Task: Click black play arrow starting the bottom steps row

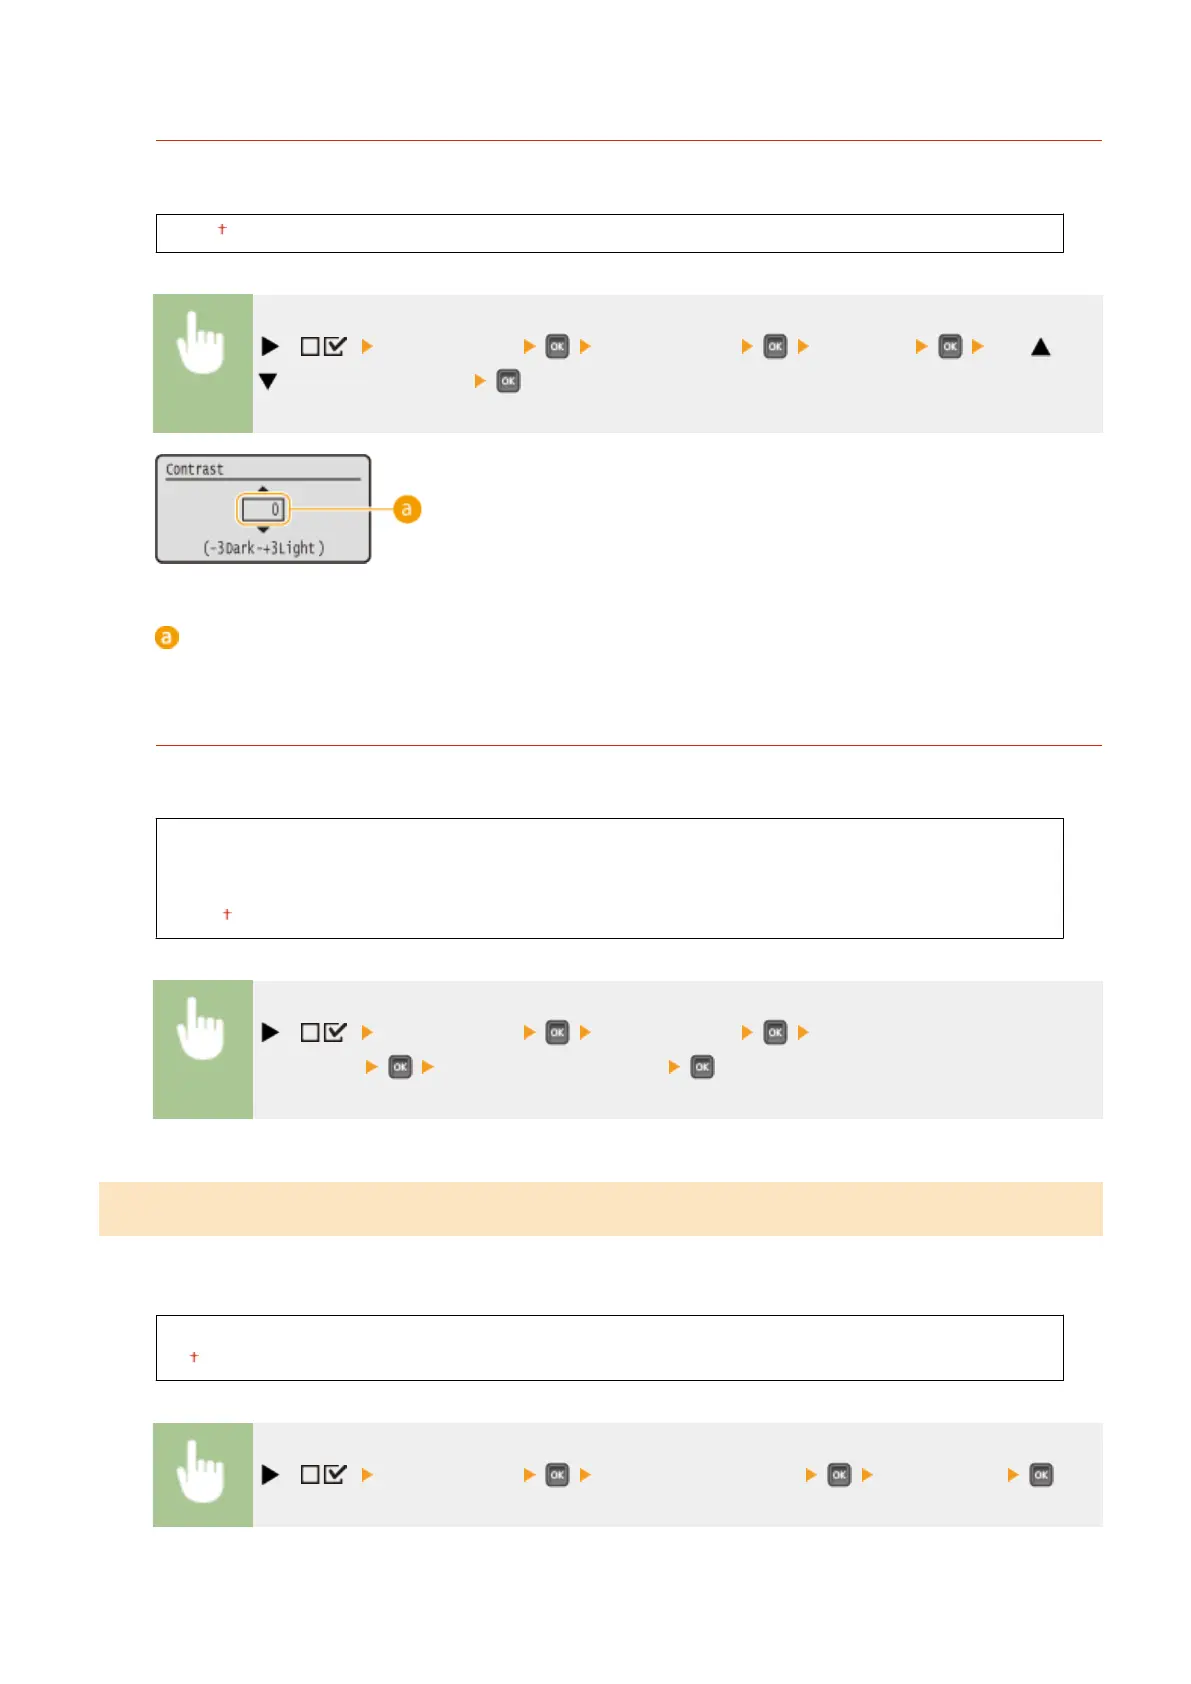Action: [x=270, y=1475]
